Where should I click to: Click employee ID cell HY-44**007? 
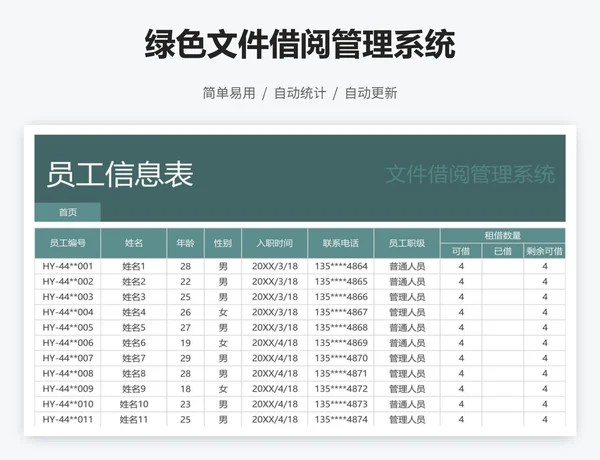[68, 358]
